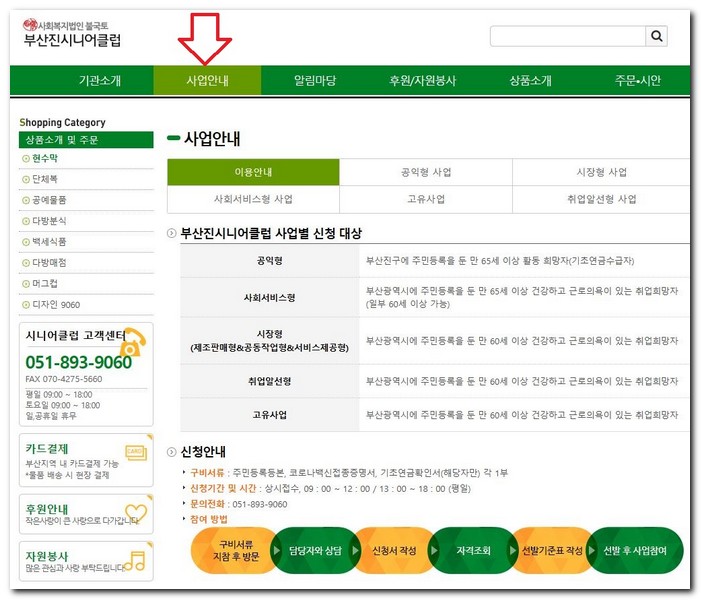Click the 선발기준표 작성 step
The height and width of the screenshot is (600, 701).
click(x=552, y=550)
